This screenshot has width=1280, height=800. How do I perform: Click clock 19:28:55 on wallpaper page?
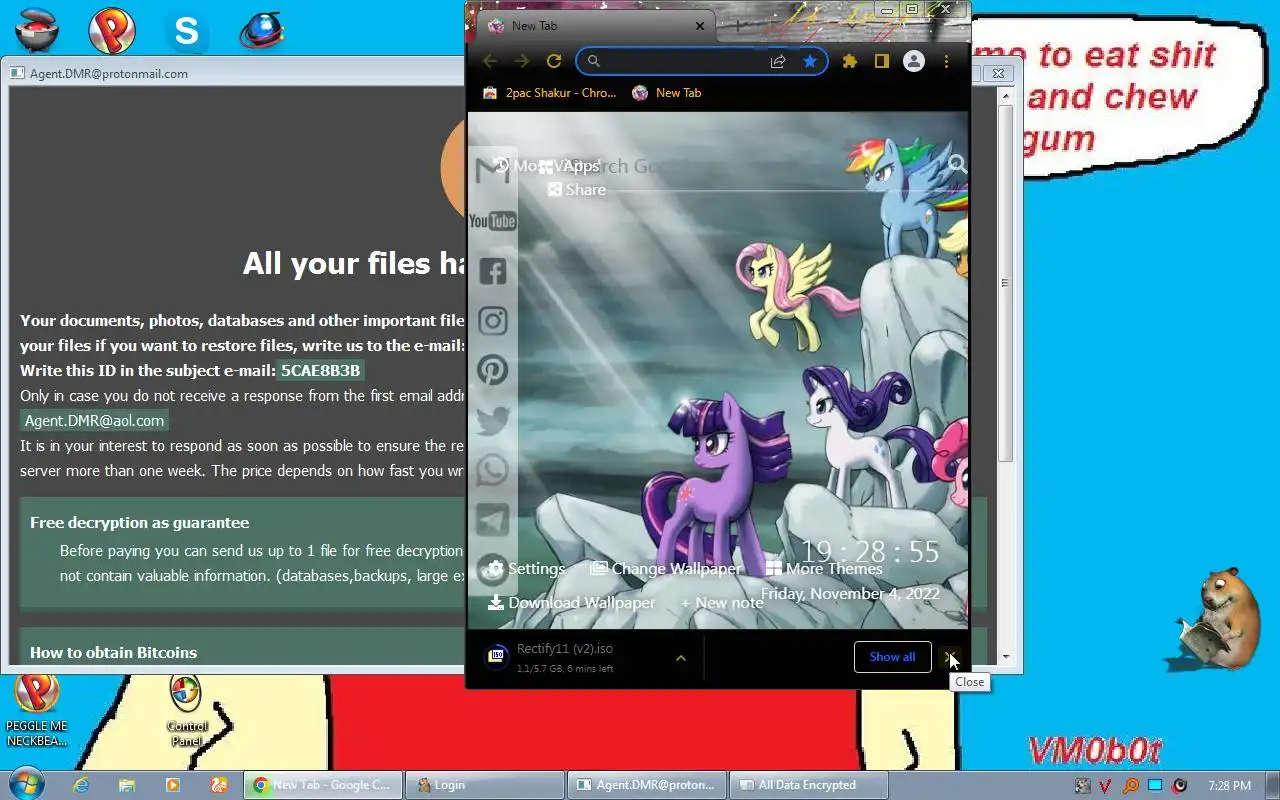pyautogui.click(x=870, y=552)
